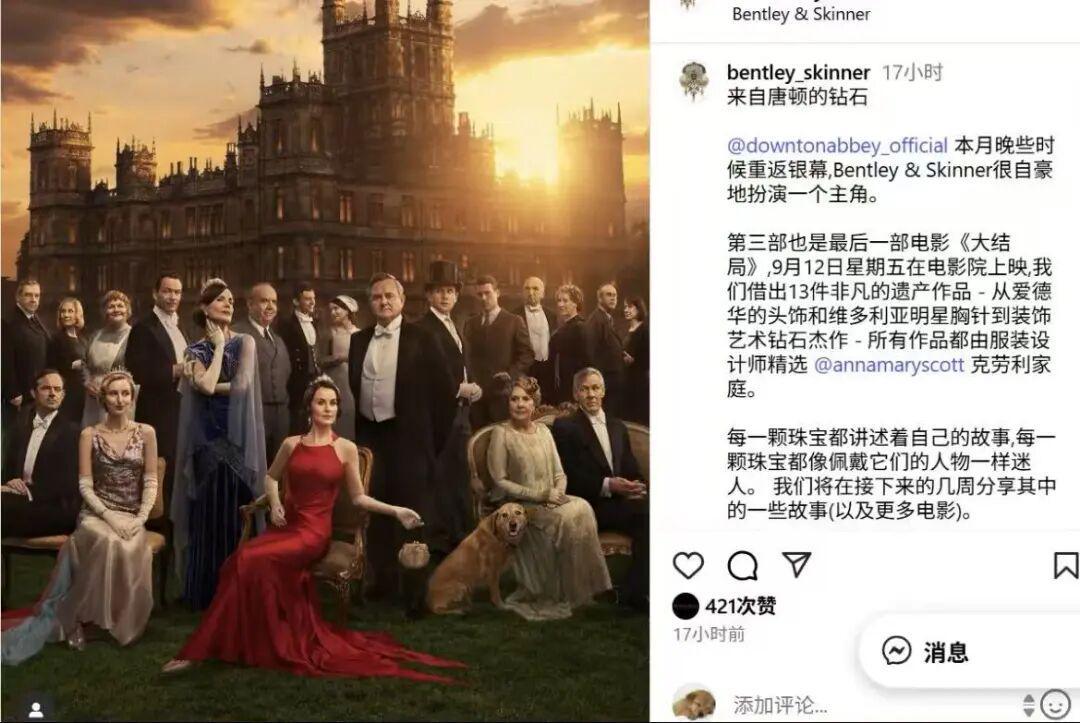Open the @downtonabbey_official mention link
1080x723 pixels.
[837, 146]
